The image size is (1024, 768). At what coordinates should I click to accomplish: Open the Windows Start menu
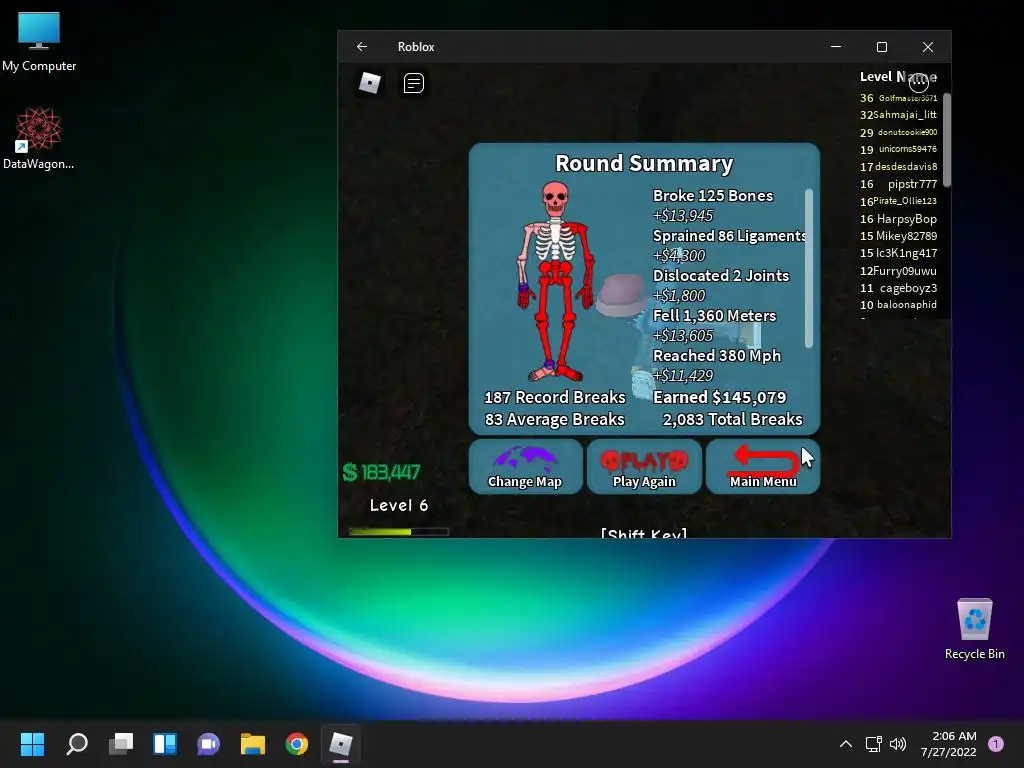click(32, 744)
